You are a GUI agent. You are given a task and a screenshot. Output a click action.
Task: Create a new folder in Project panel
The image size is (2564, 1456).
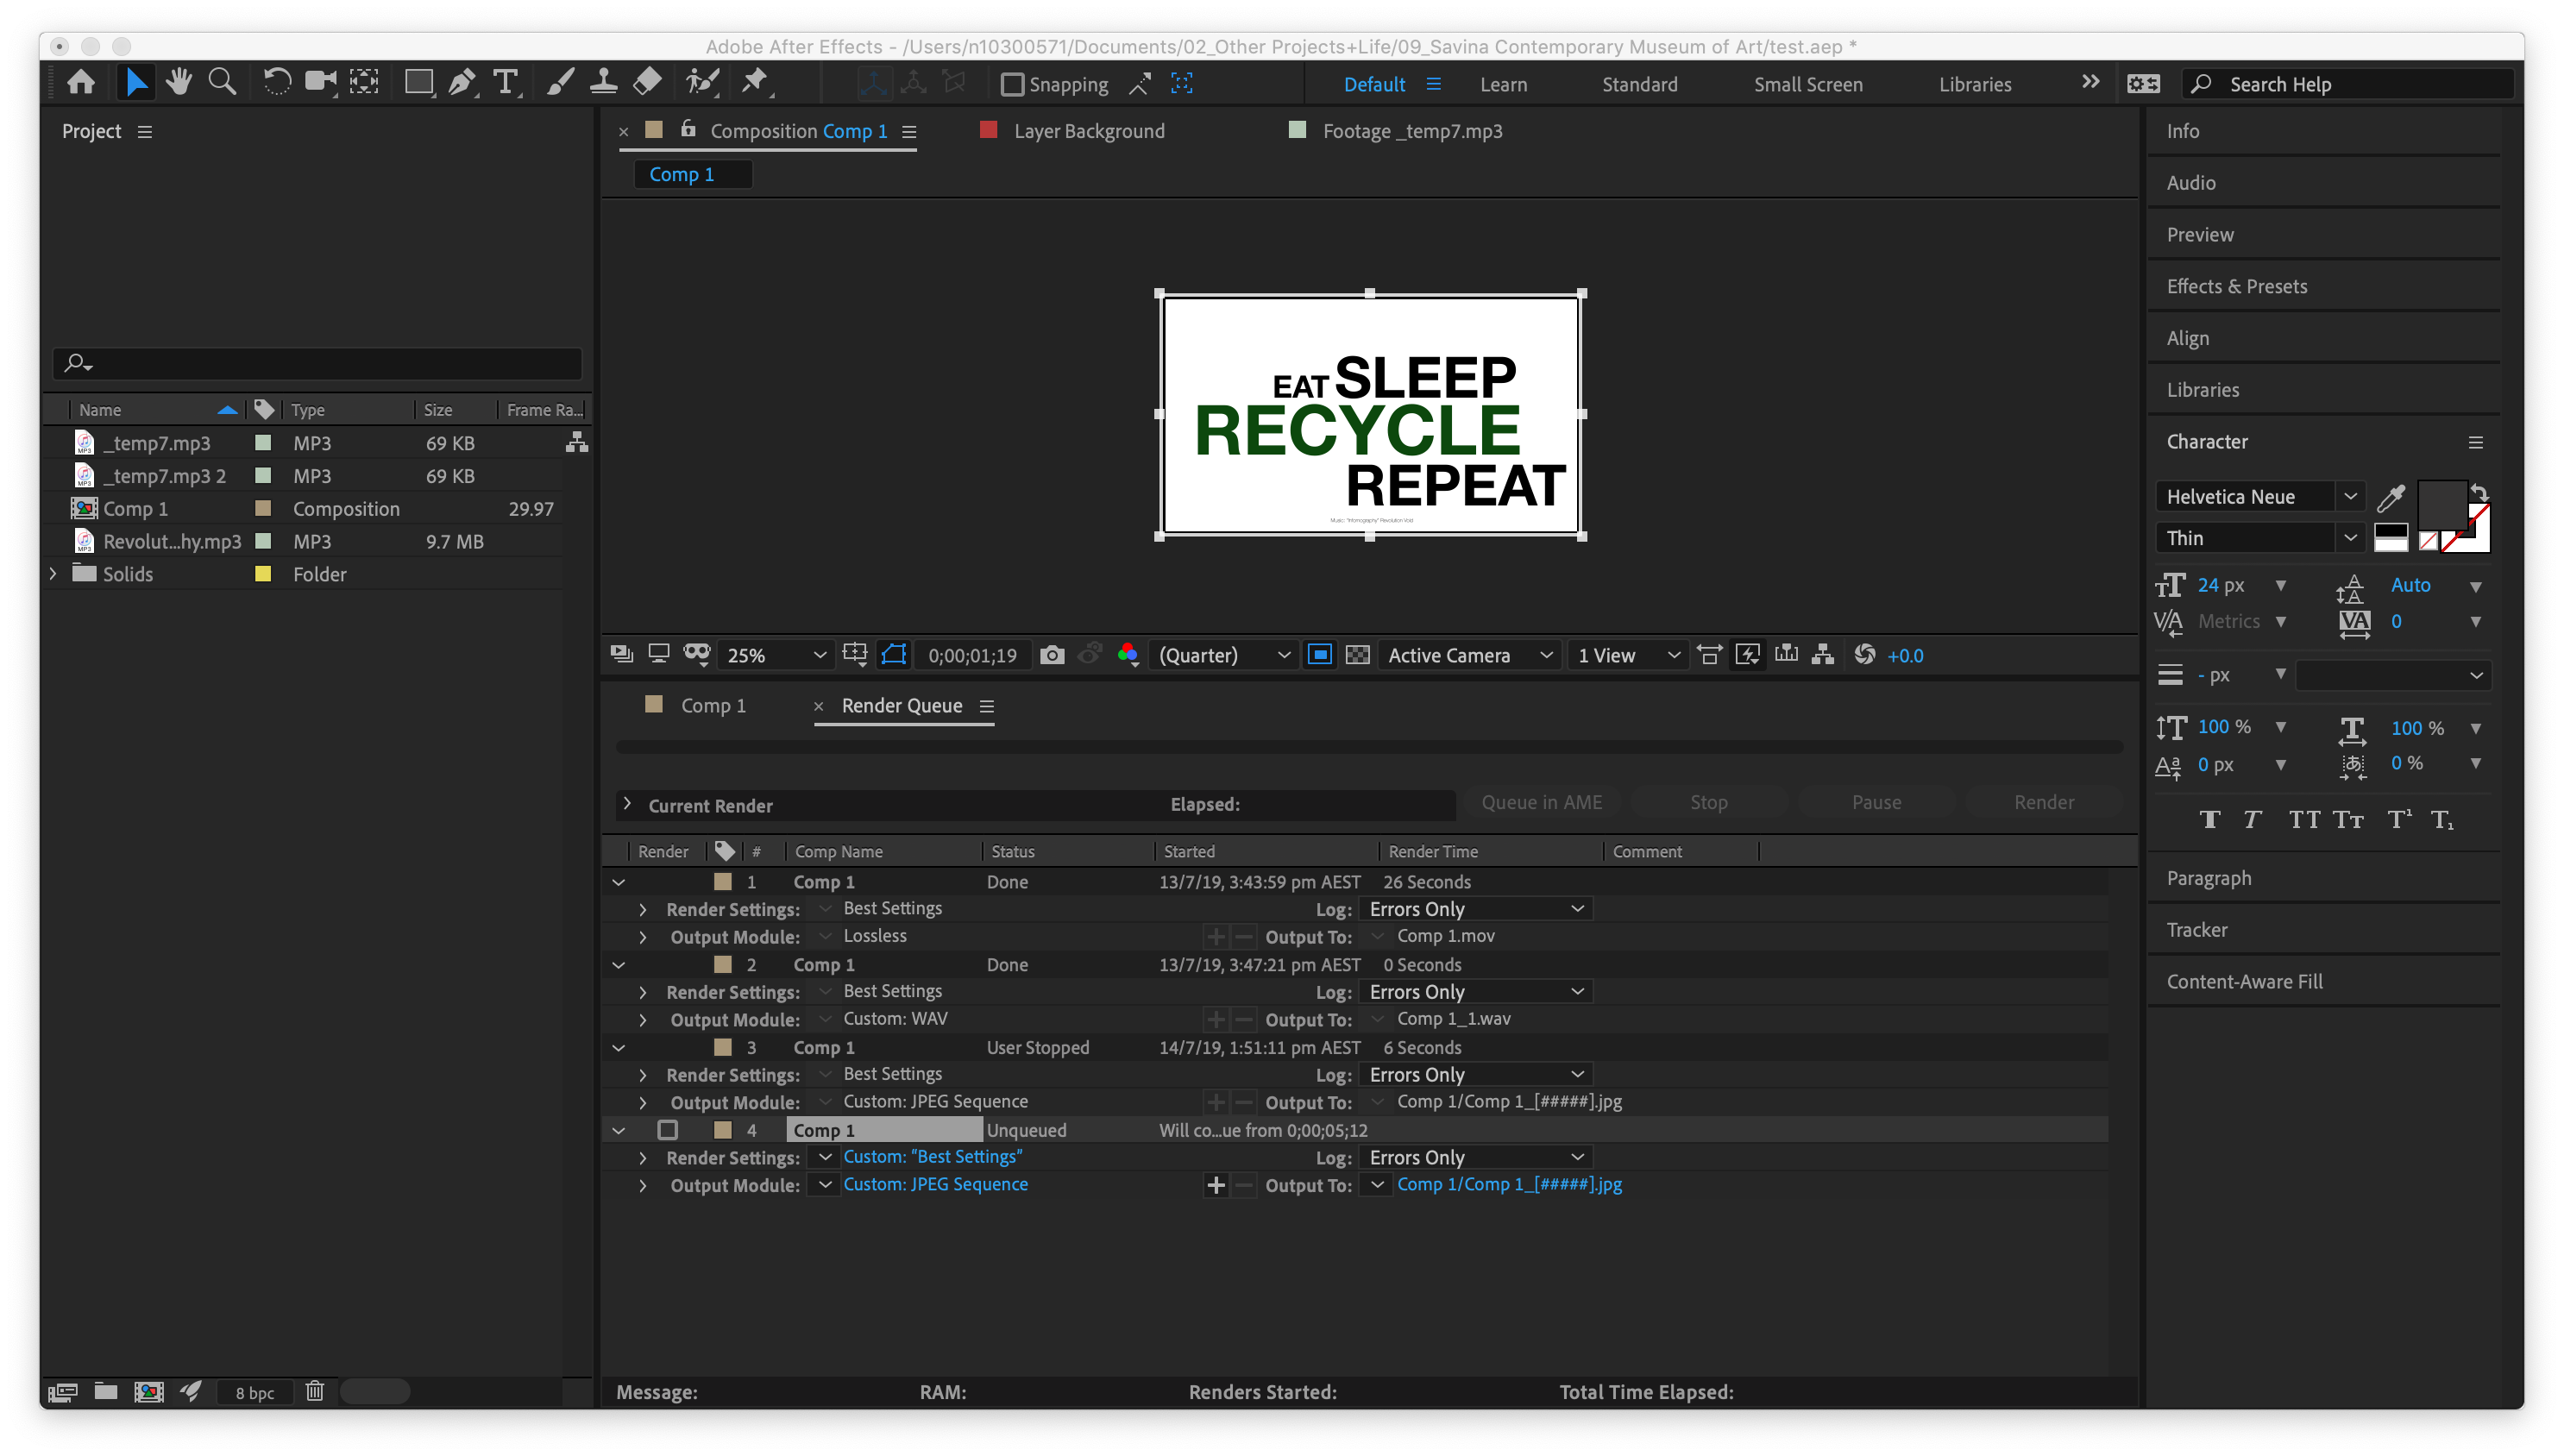106,1391
